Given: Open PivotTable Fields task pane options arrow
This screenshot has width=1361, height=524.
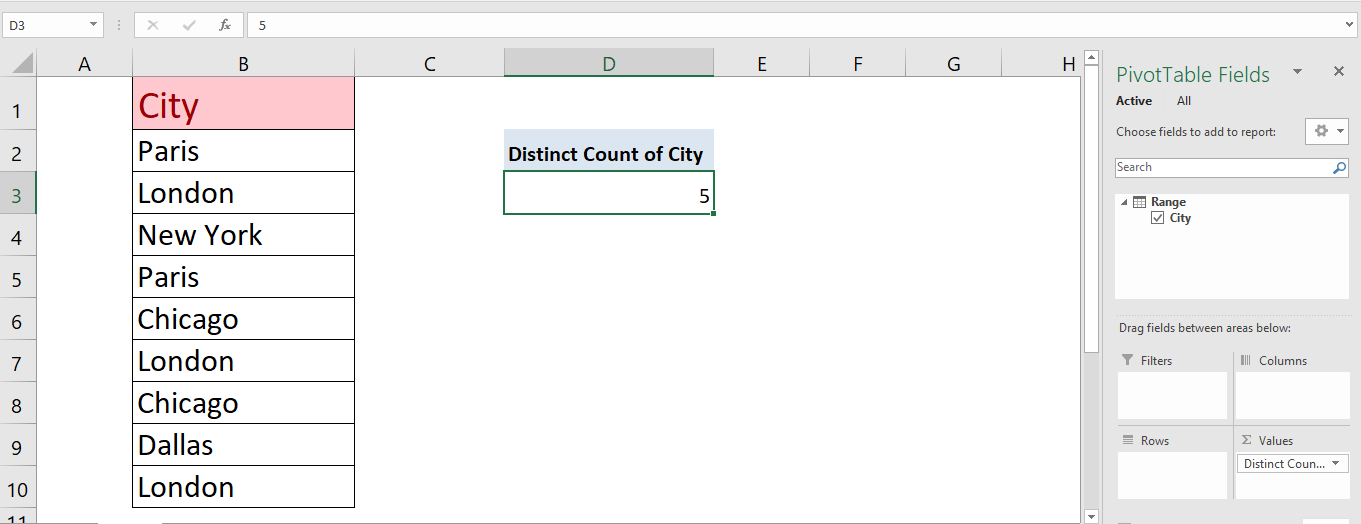Looking at the screenshot, I should click(x=1297, y=72).
